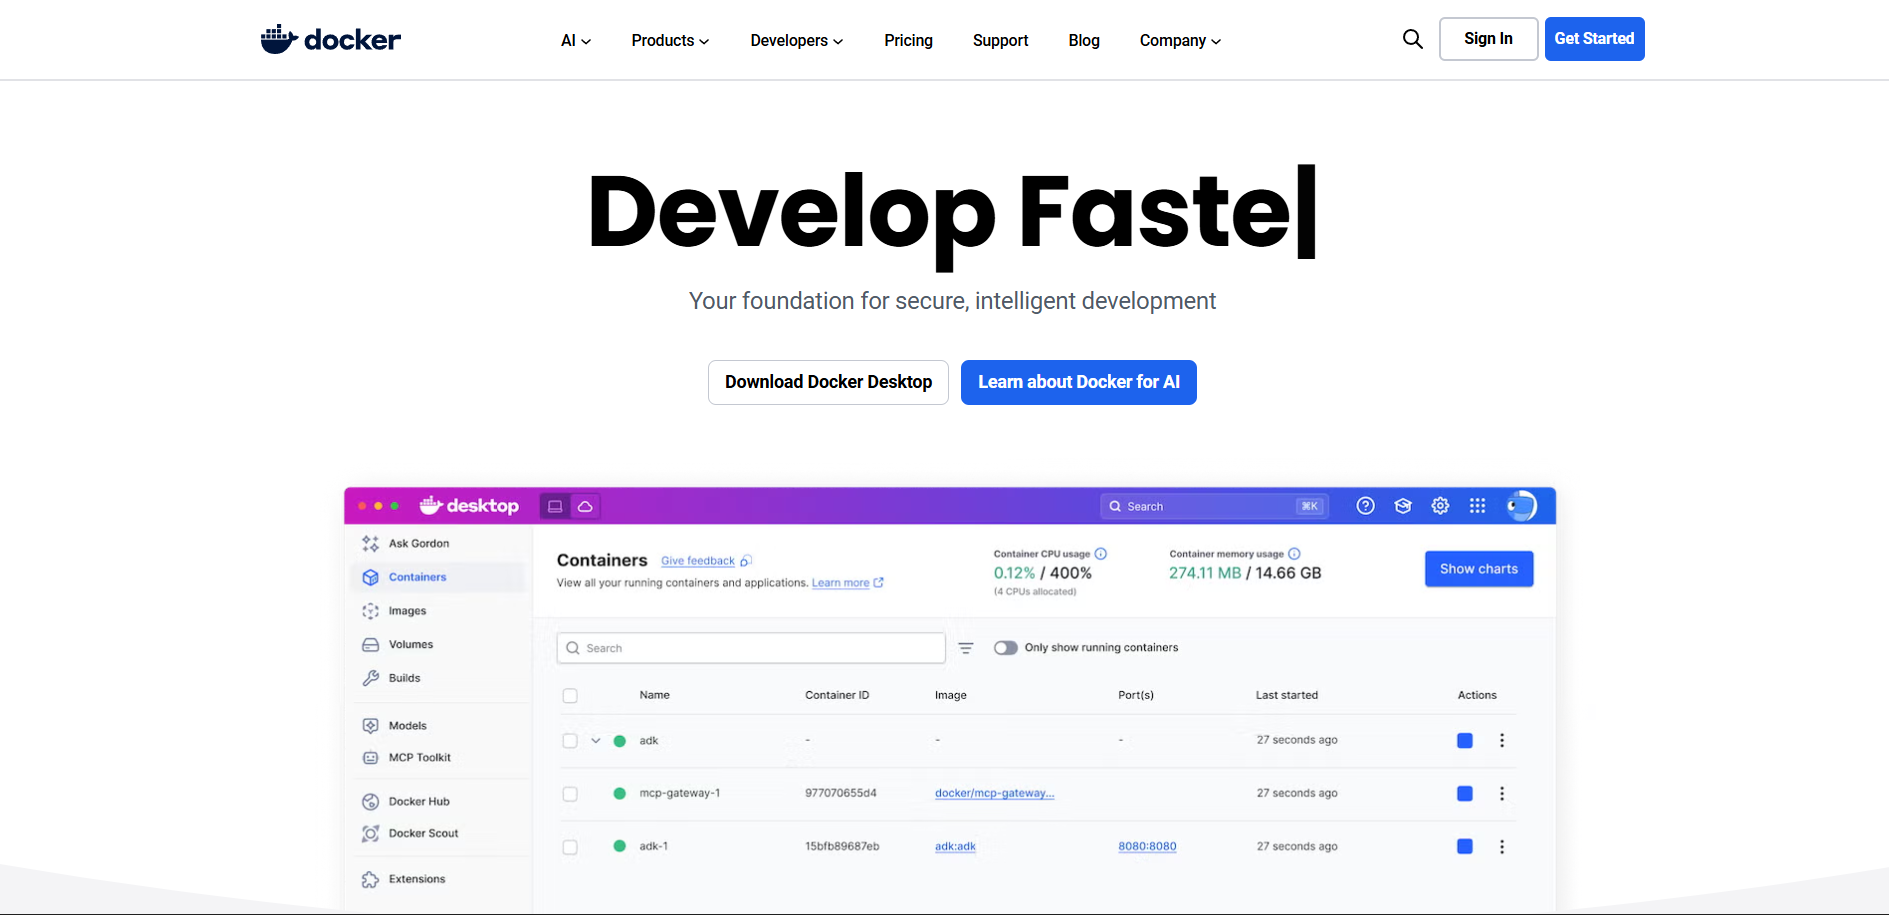Stop the adk-1 container
The width and height of the screenshot is (1889, 915).
click(1465, 847)
